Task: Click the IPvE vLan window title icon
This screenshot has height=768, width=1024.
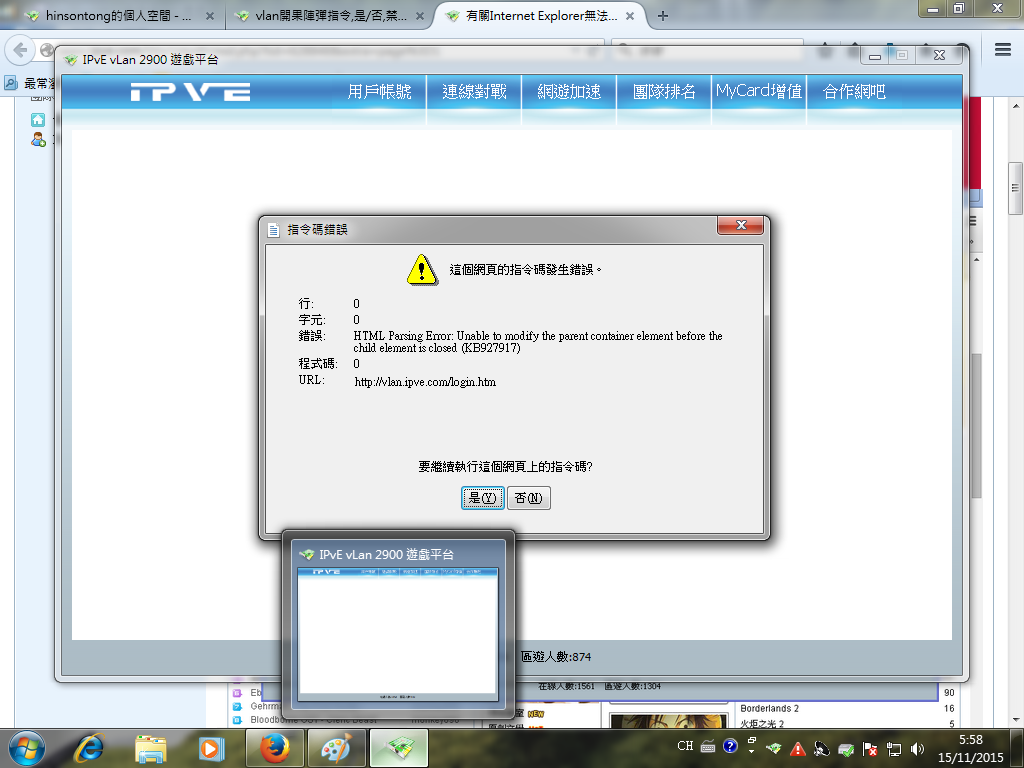Action: point(71,59)
